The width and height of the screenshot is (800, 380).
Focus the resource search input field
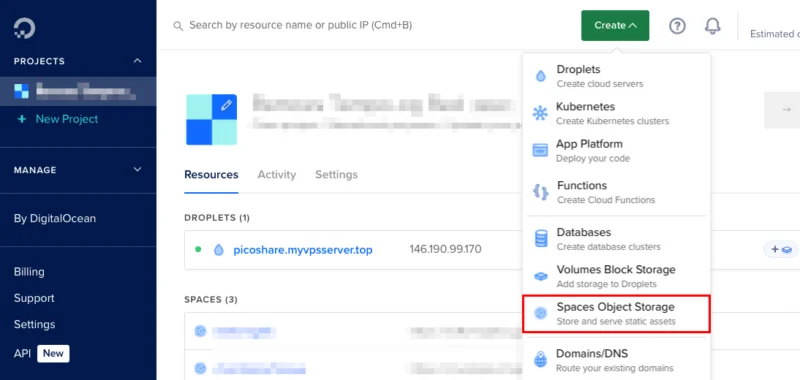pyautogui.click(x=301, y=25)
